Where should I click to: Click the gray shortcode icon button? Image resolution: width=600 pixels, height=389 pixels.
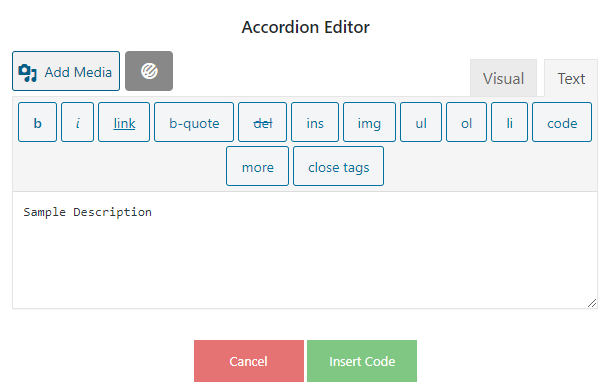(149, 71)
